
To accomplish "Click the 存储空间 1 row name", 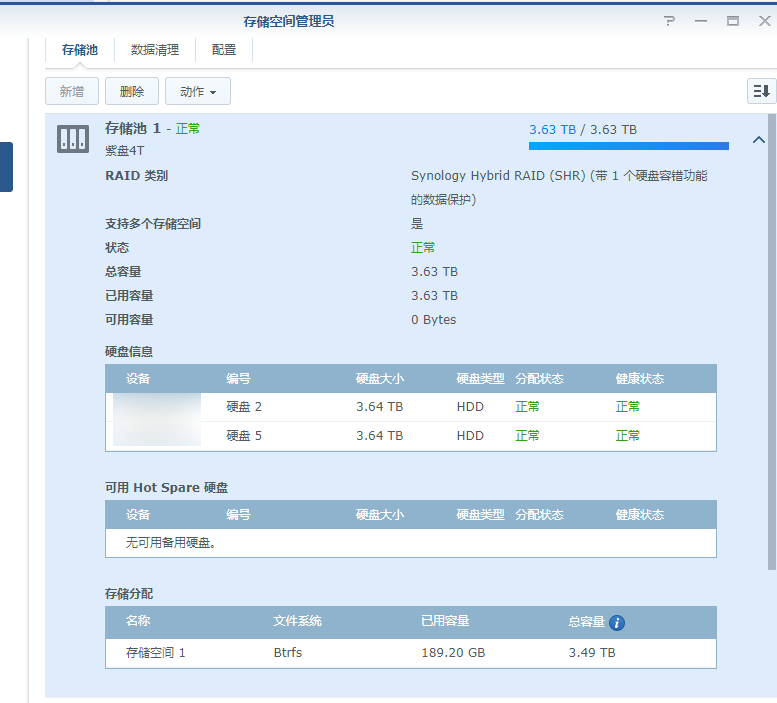I will (155, 653).
